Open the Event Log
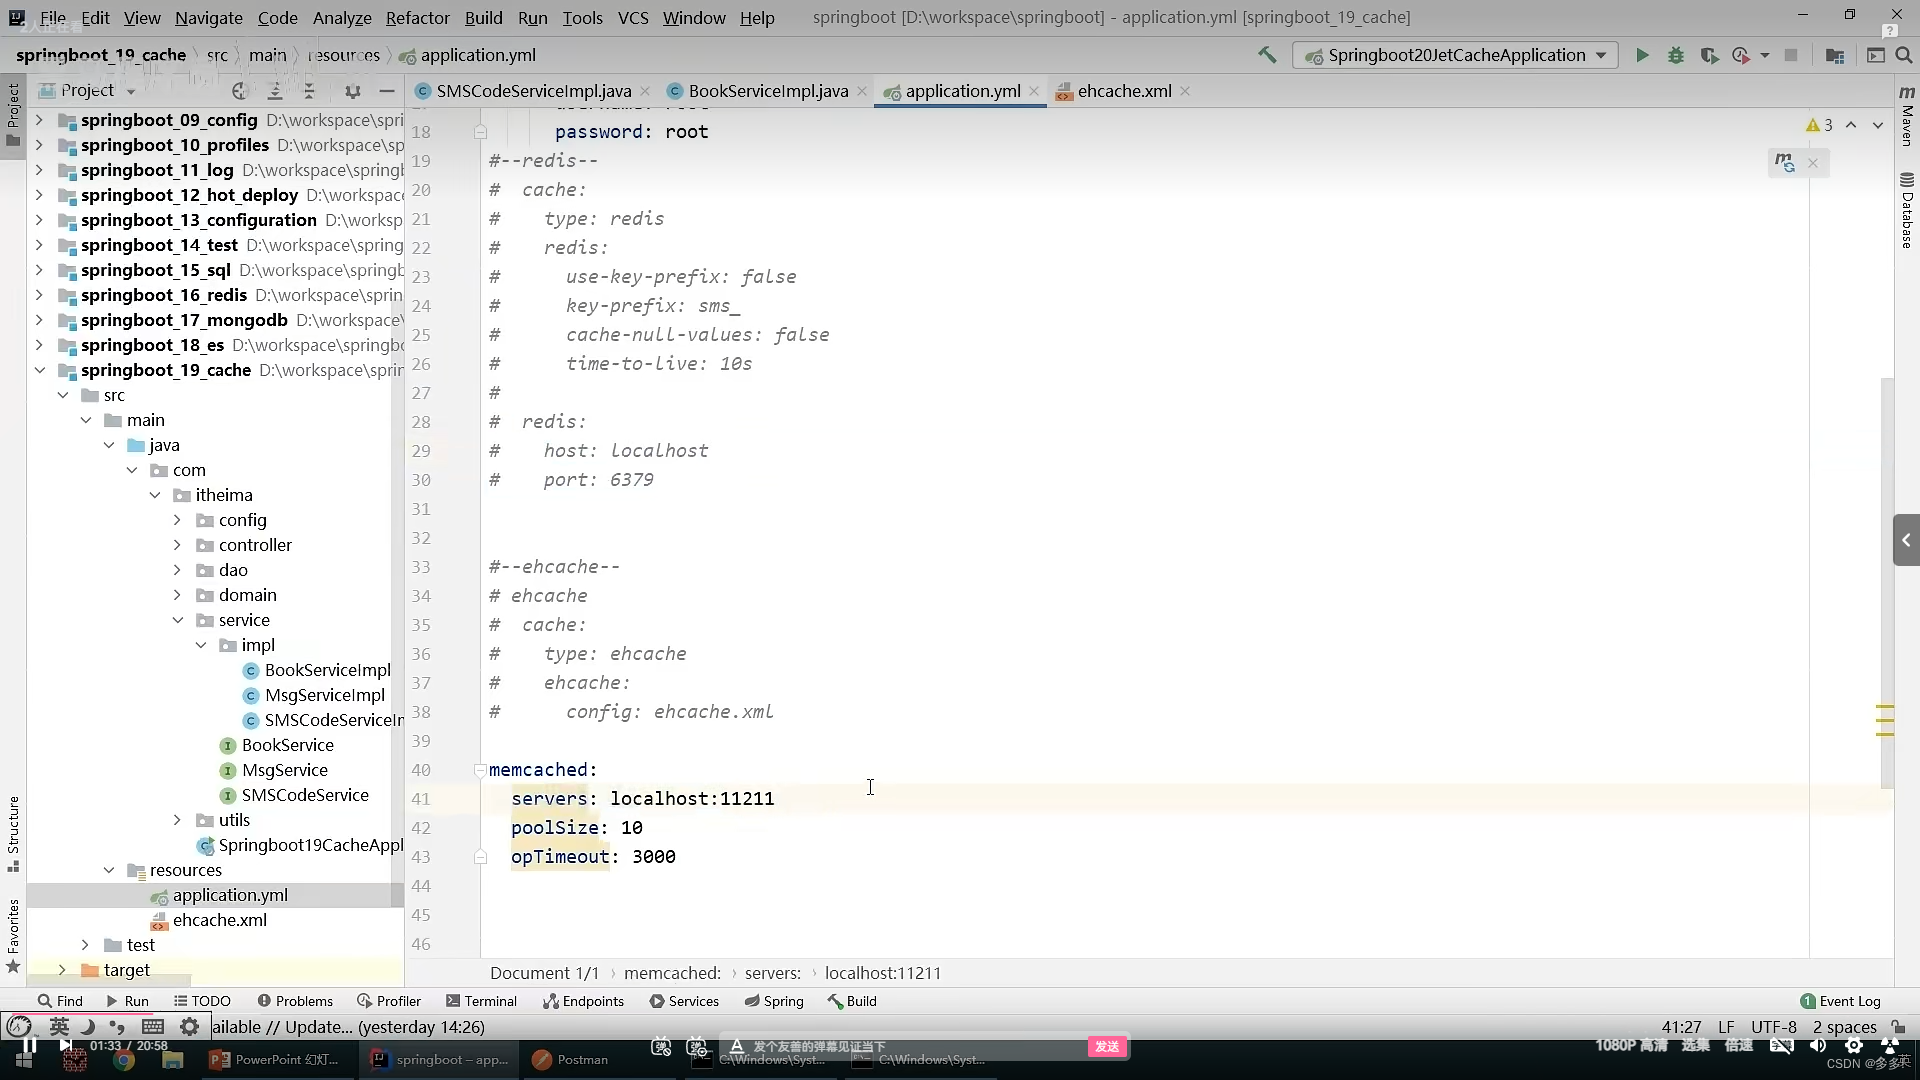Viewport: 1920px width, 1080px height. point(1840,1001)
